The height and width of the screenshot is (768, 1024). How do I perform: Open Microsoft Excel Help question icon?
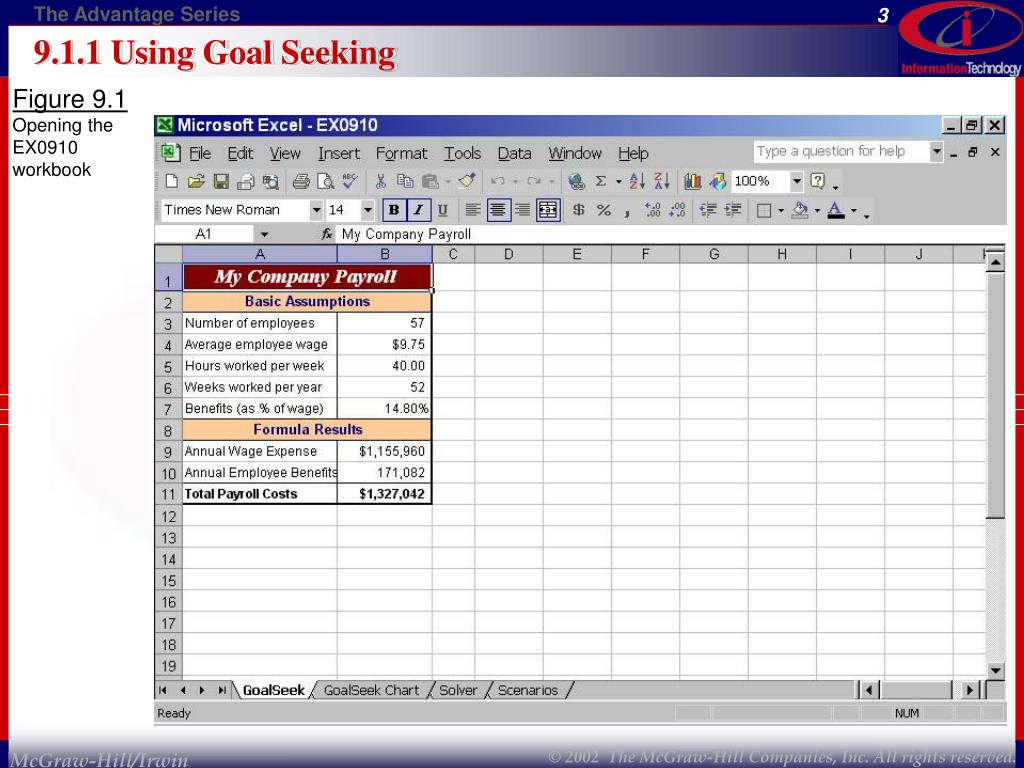pyautogui.click(x=818, y=181)
